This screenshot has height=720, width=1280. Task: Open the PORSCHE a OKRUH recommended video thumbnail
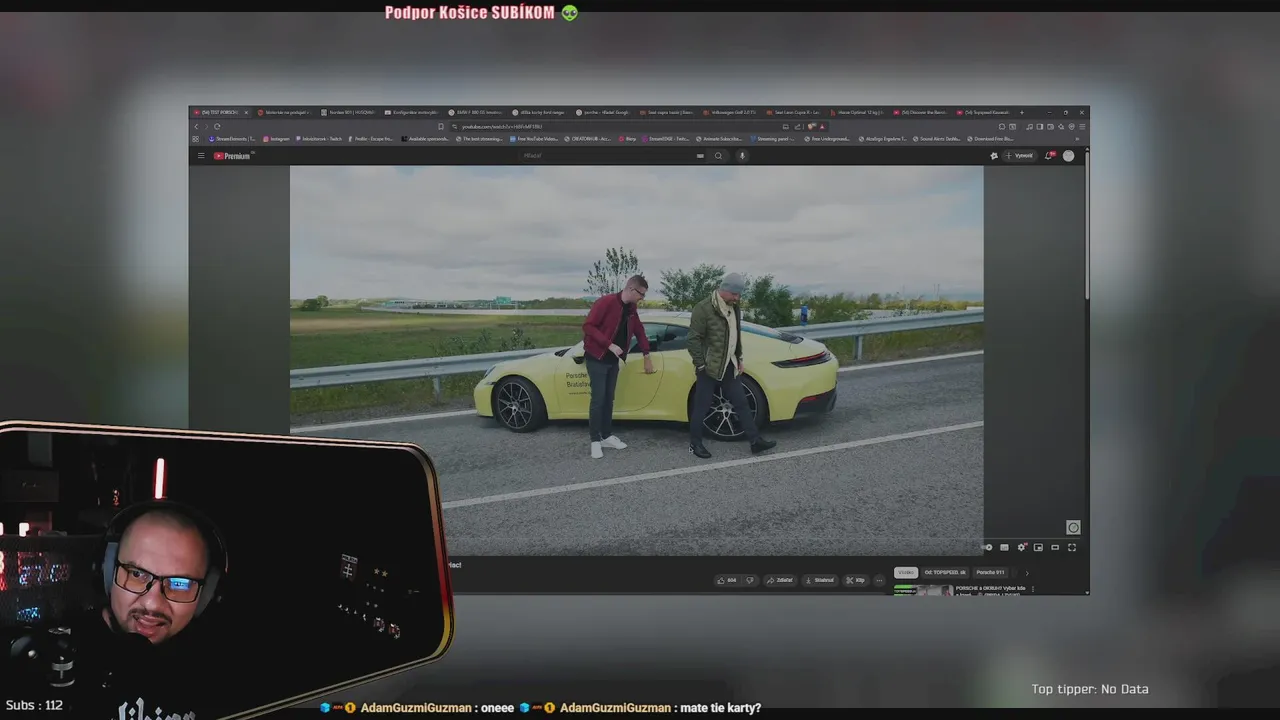click(923, 590)
